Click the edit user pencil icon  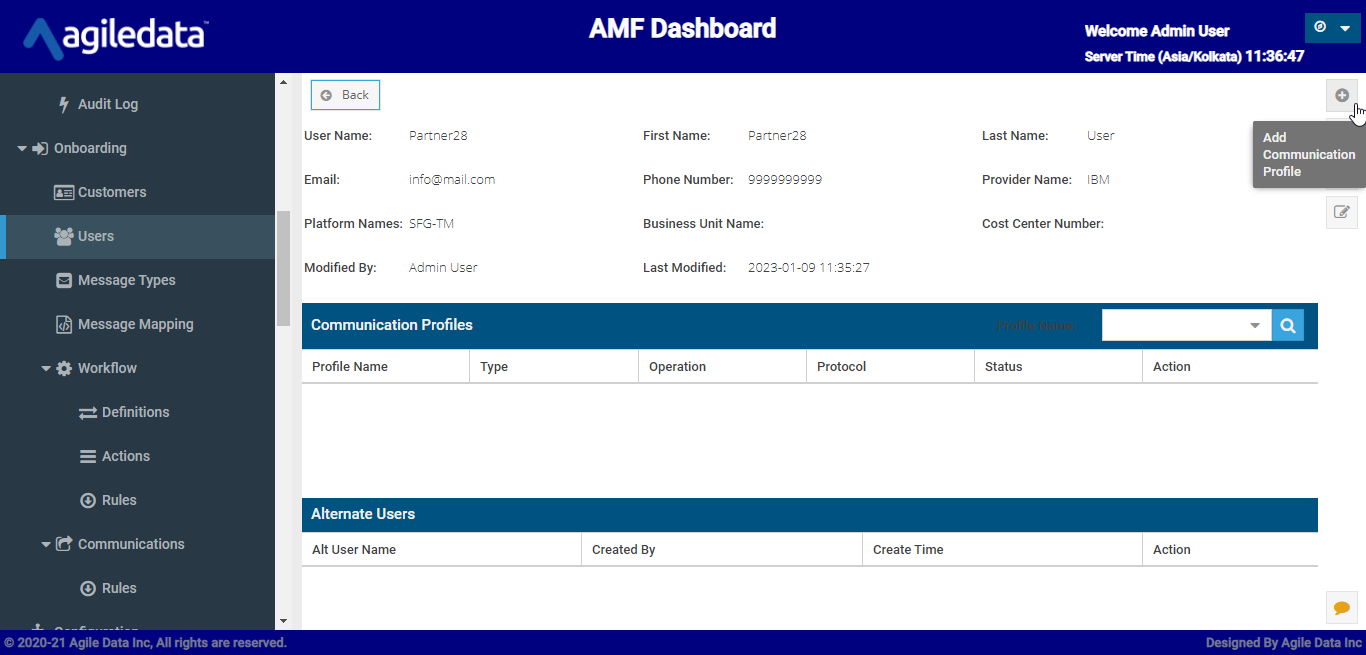(x=1341, y=212)
